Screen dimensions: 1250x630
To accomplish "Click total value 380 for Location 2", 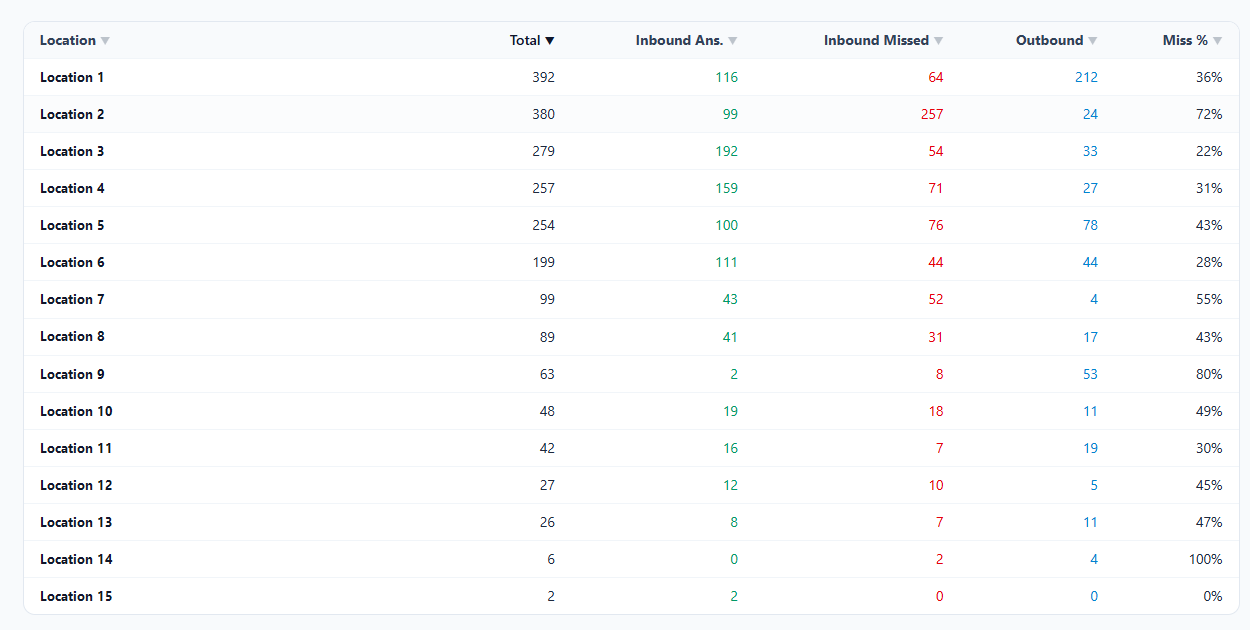I will pos(543,114).
